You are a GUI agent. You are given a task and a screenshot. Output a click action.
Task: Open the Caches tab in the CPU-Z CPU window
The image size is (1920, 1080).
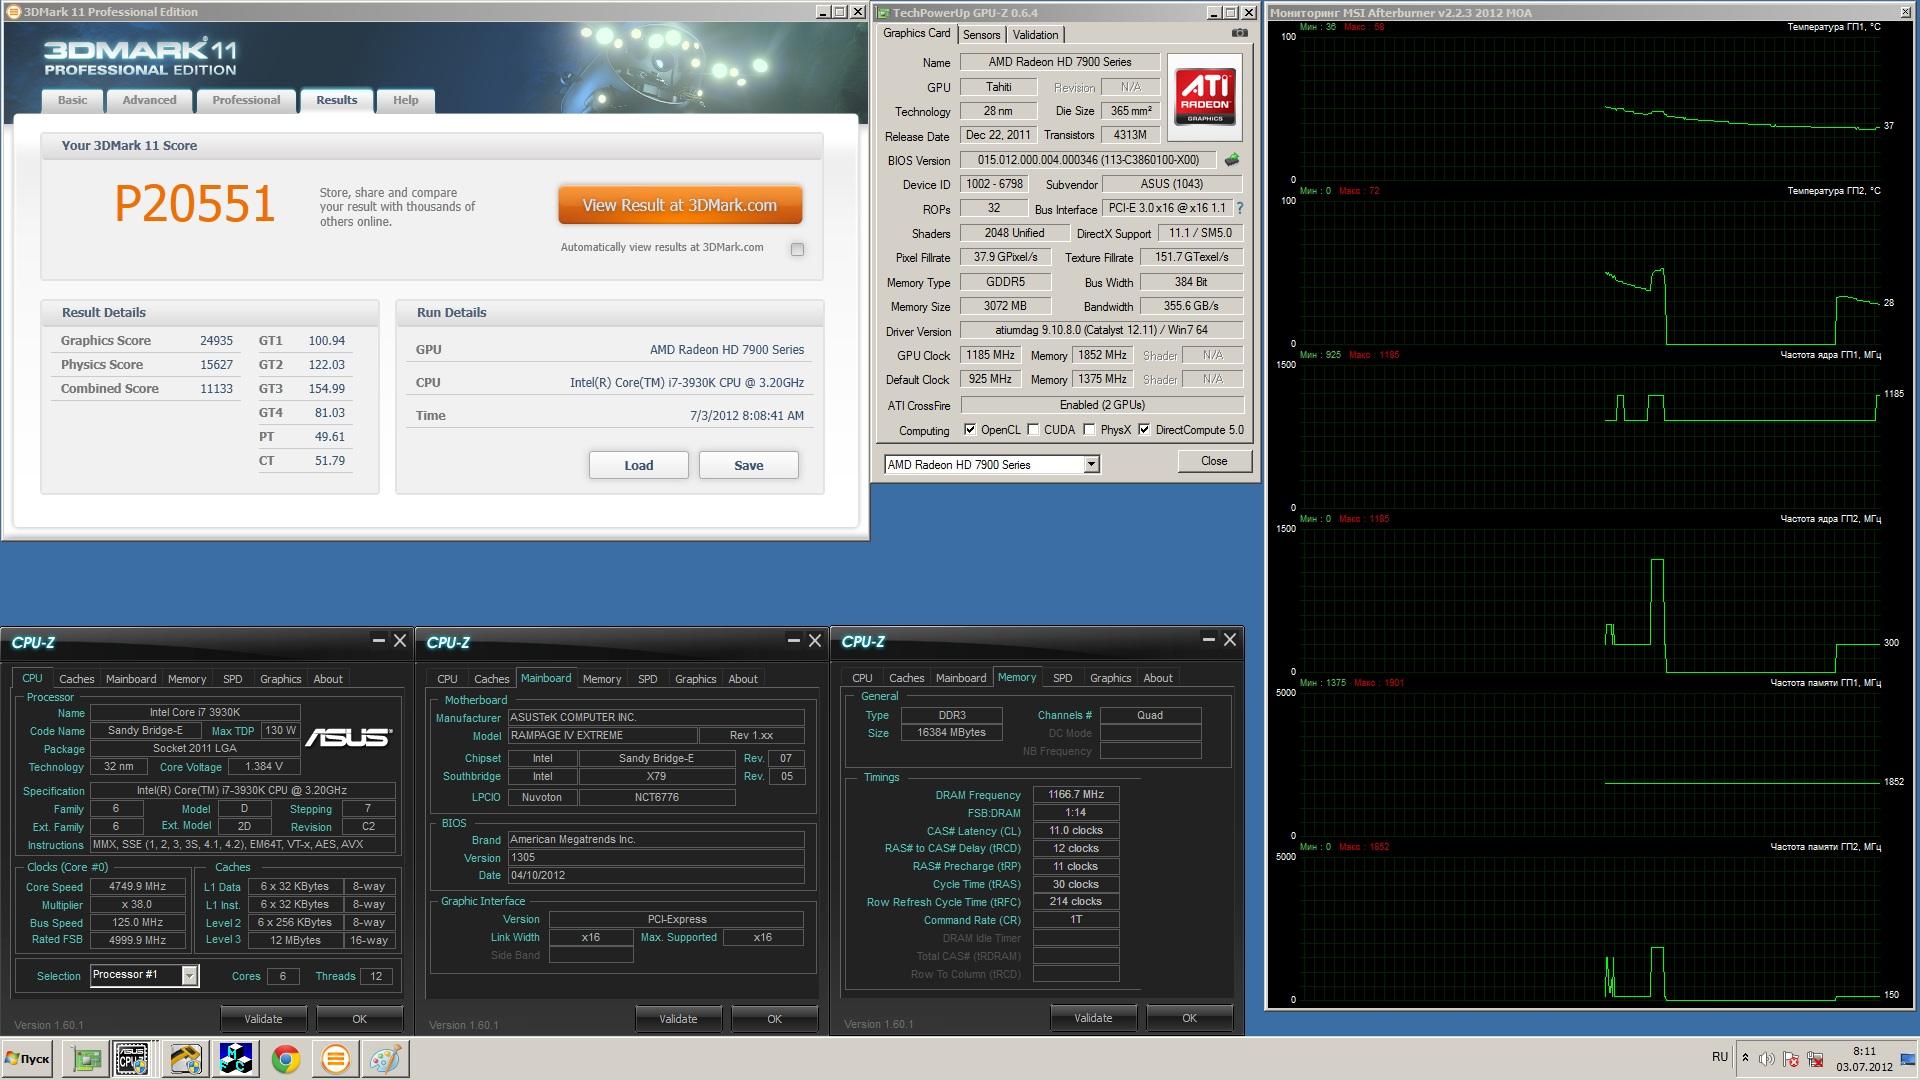coord(76,679)
